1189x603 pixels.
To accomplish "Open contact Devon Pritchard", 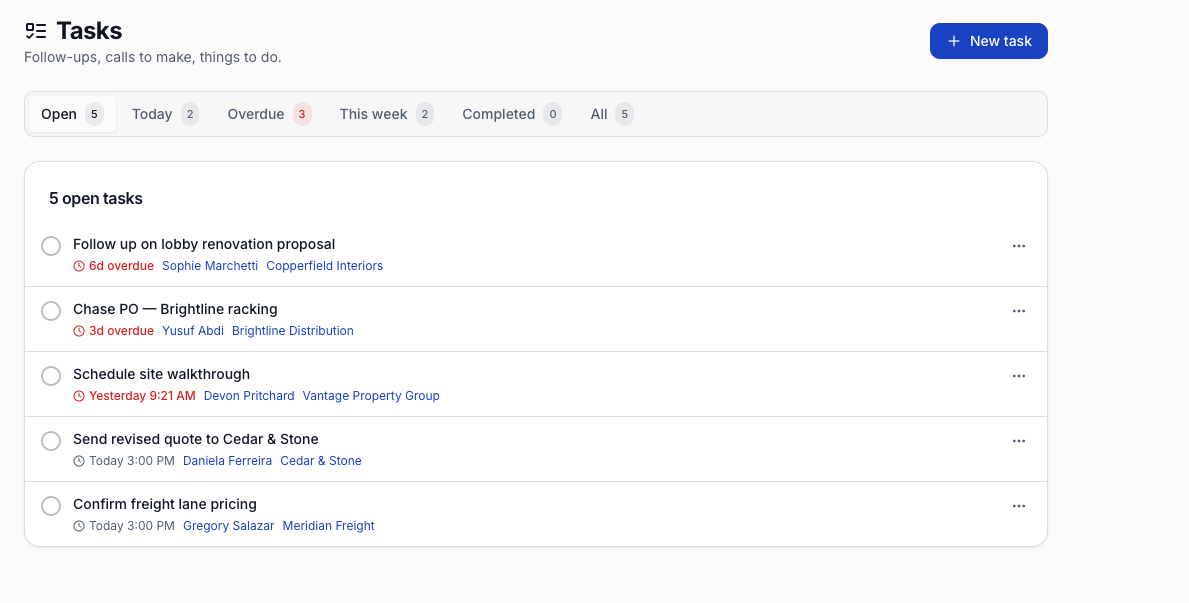I will (249, 396).
